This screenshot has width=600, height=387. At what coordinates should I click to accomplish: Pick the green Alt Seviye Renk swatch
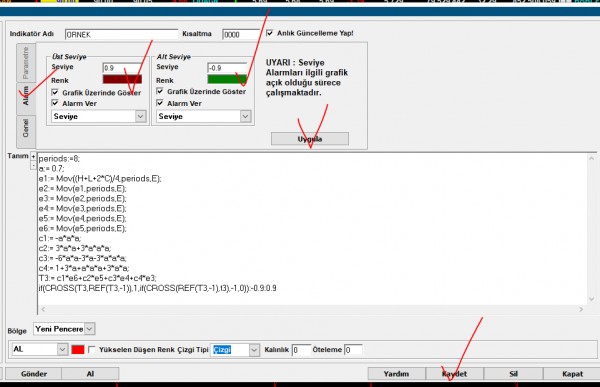[227, 79]
